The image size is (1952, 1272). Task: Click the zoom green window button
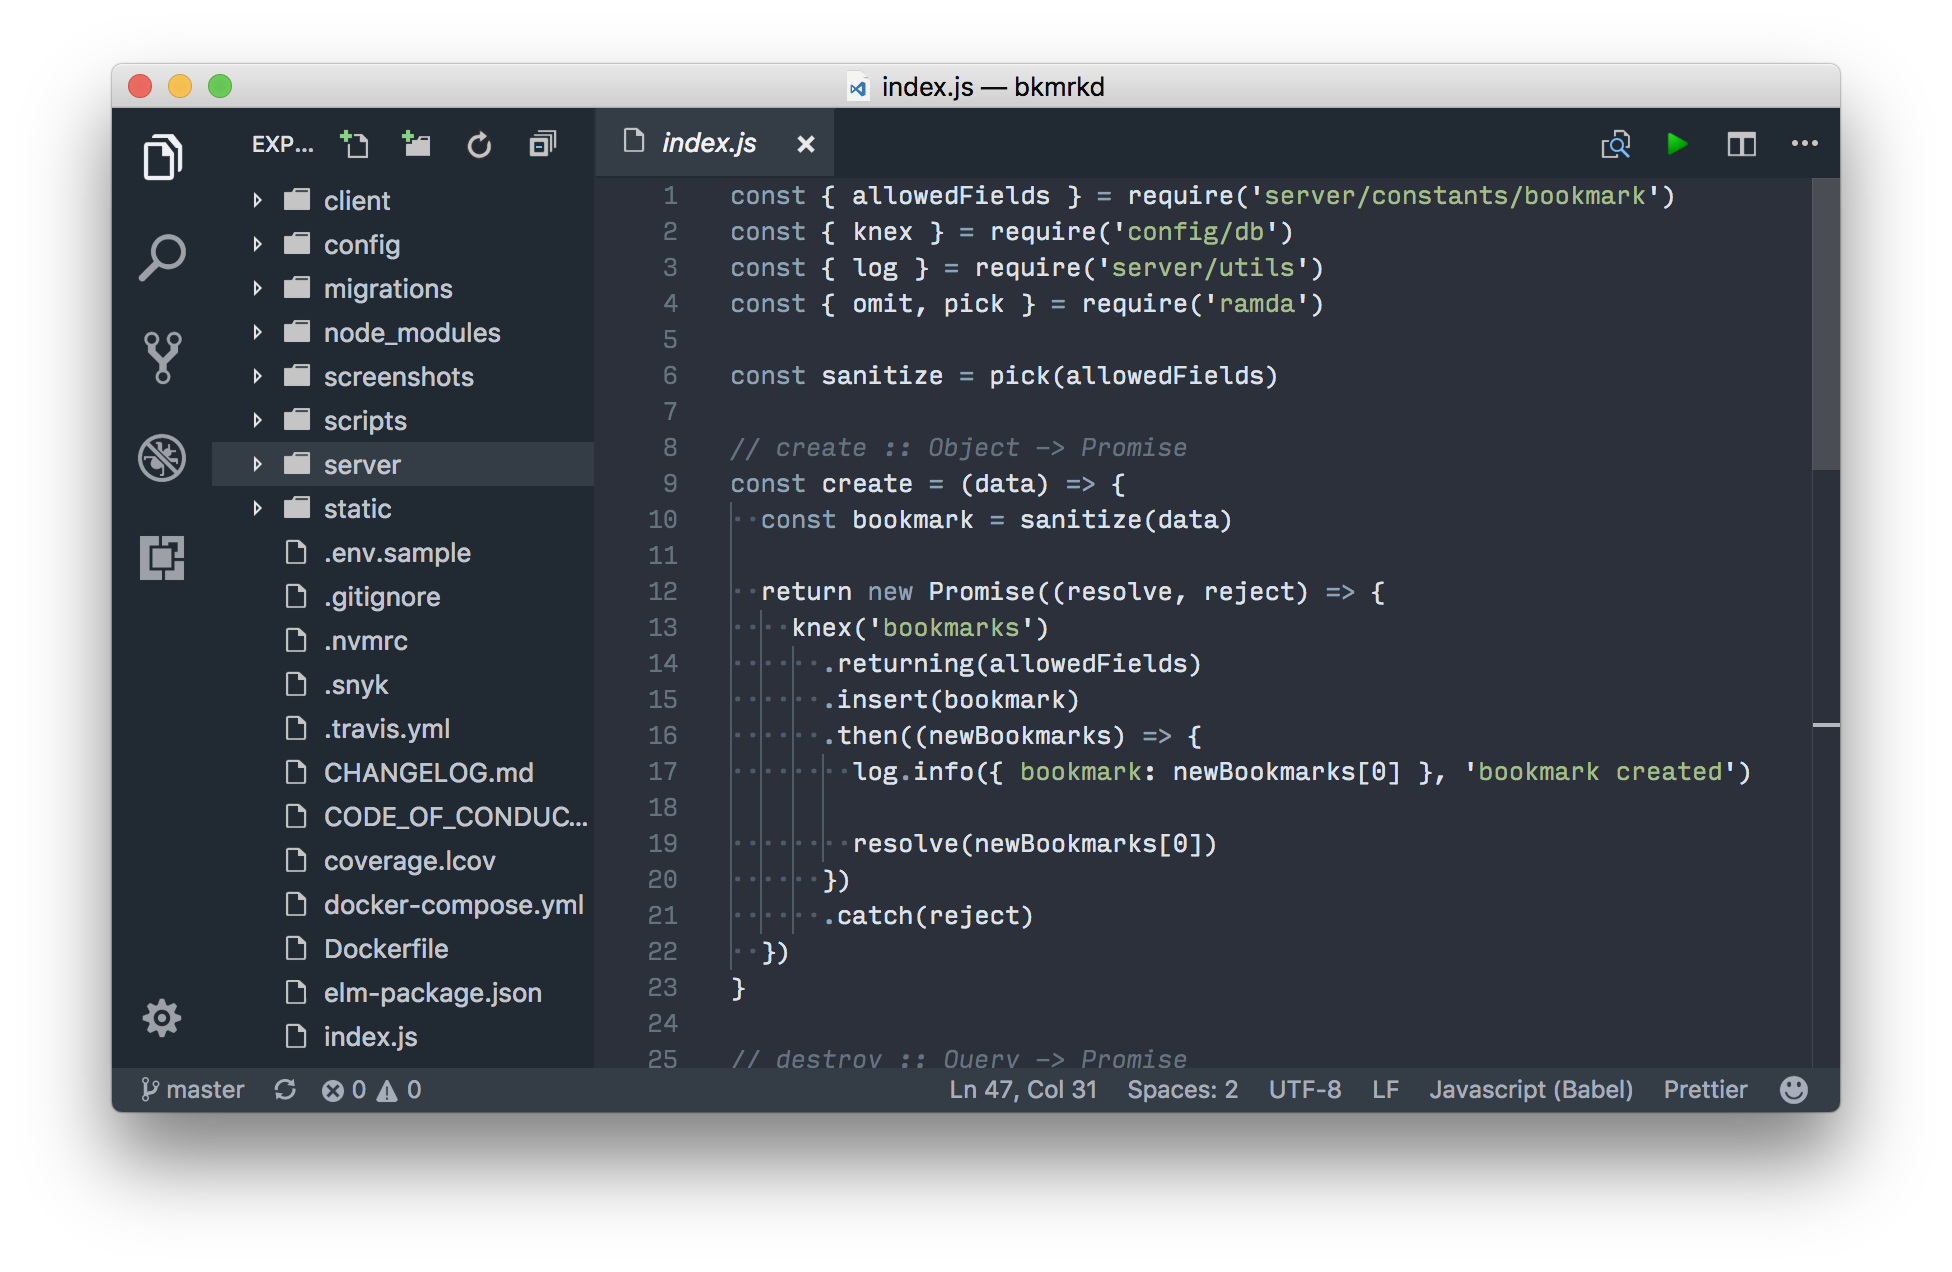point(220,86)
